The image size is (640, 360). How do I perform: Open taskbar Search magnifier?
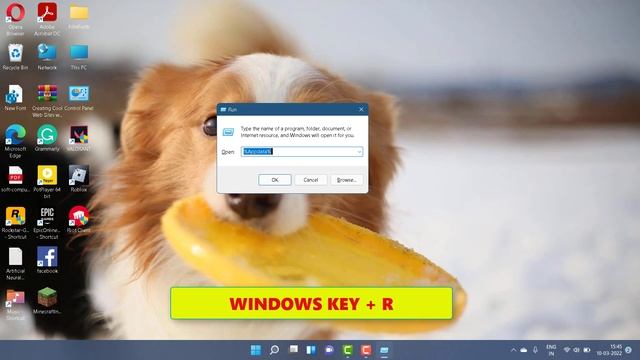[x=274, y=350]
